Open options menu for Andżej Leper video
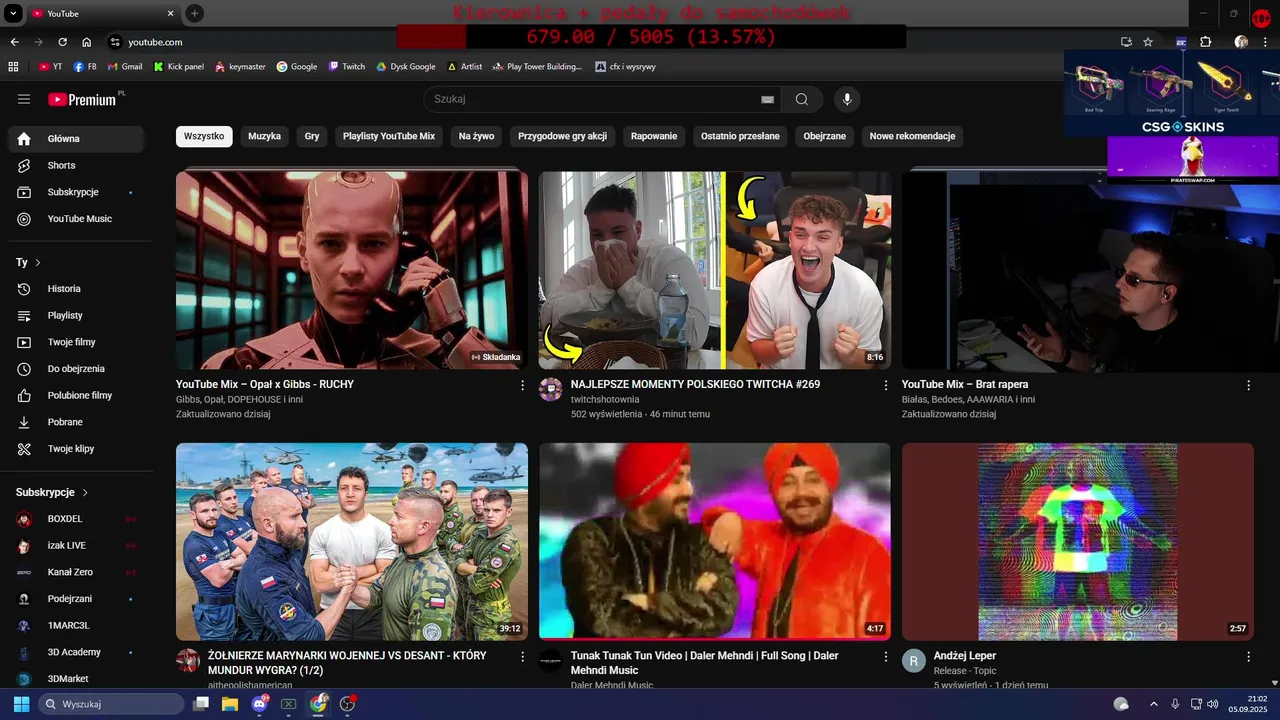Viewport: 1280px width, 720px height. pos(1248,657)
